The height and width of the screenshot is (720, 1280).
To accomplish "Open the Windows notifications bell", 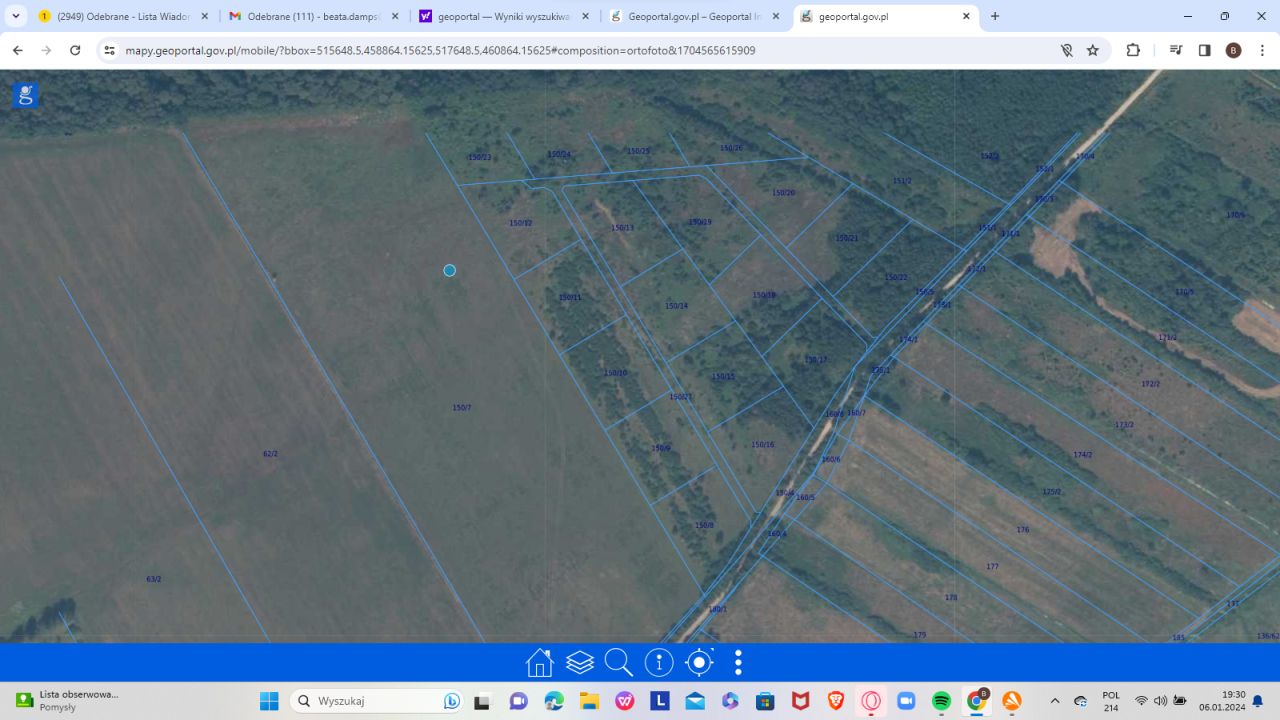I will (1258, 701).
